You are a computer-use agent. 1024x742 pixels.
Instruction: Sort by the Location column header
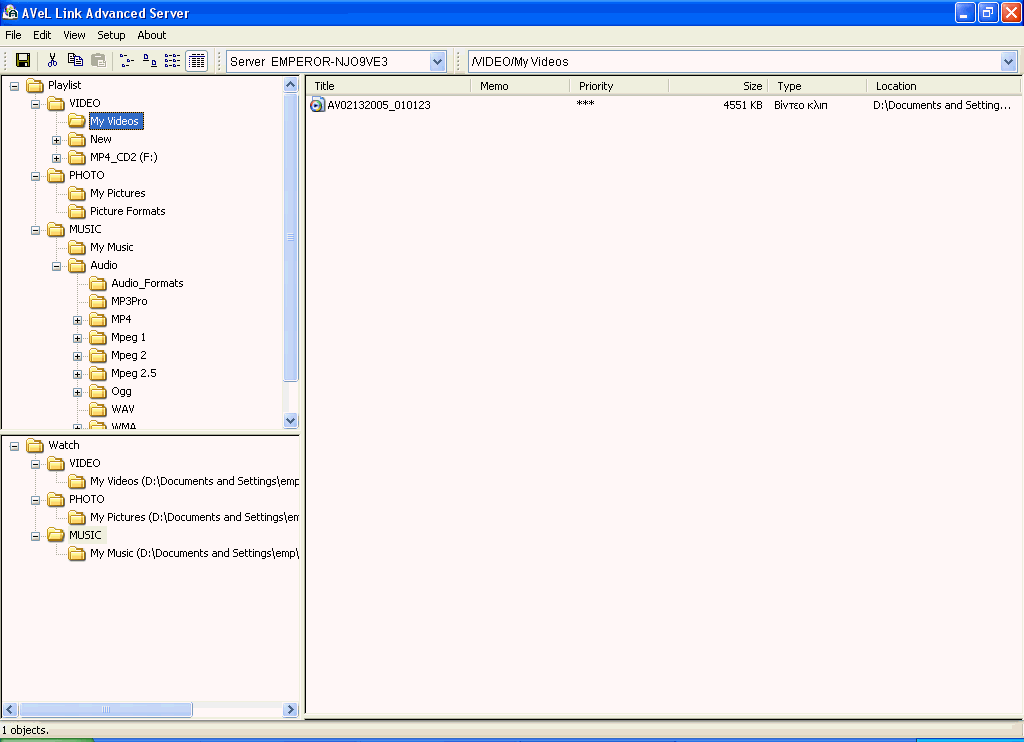944,86
